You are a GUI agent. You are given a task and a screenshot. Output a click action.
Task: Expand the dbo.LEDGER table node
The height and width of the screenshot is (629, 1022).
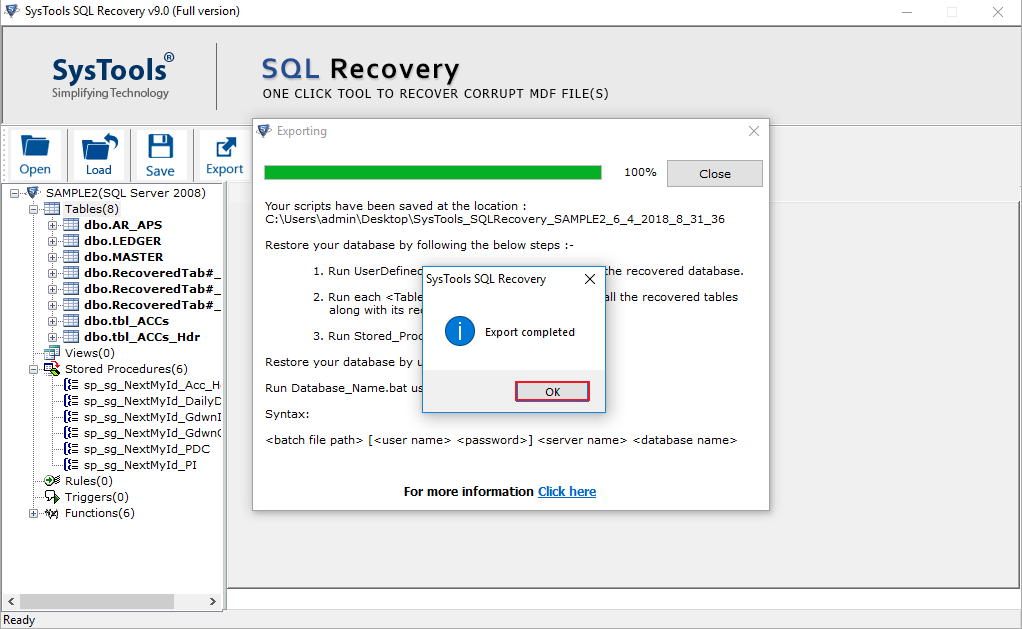coord(52,241)
